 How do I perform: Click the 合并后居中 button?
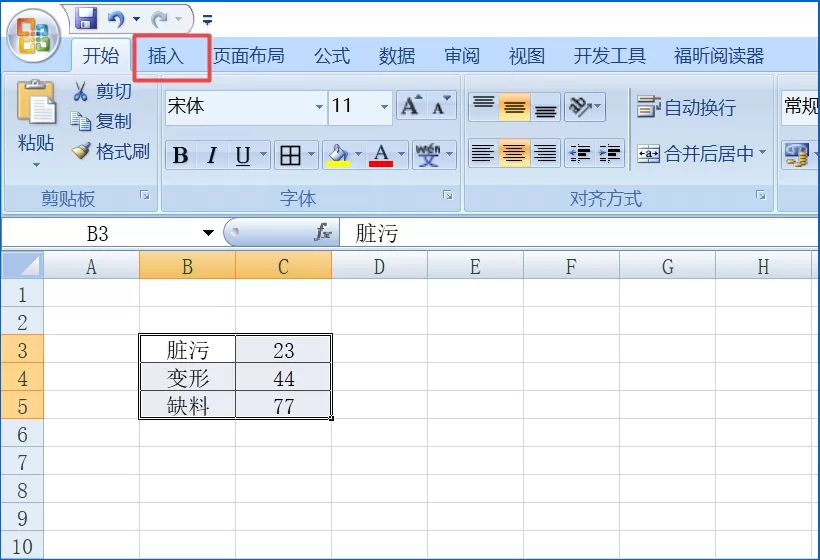tap(701, 154)
